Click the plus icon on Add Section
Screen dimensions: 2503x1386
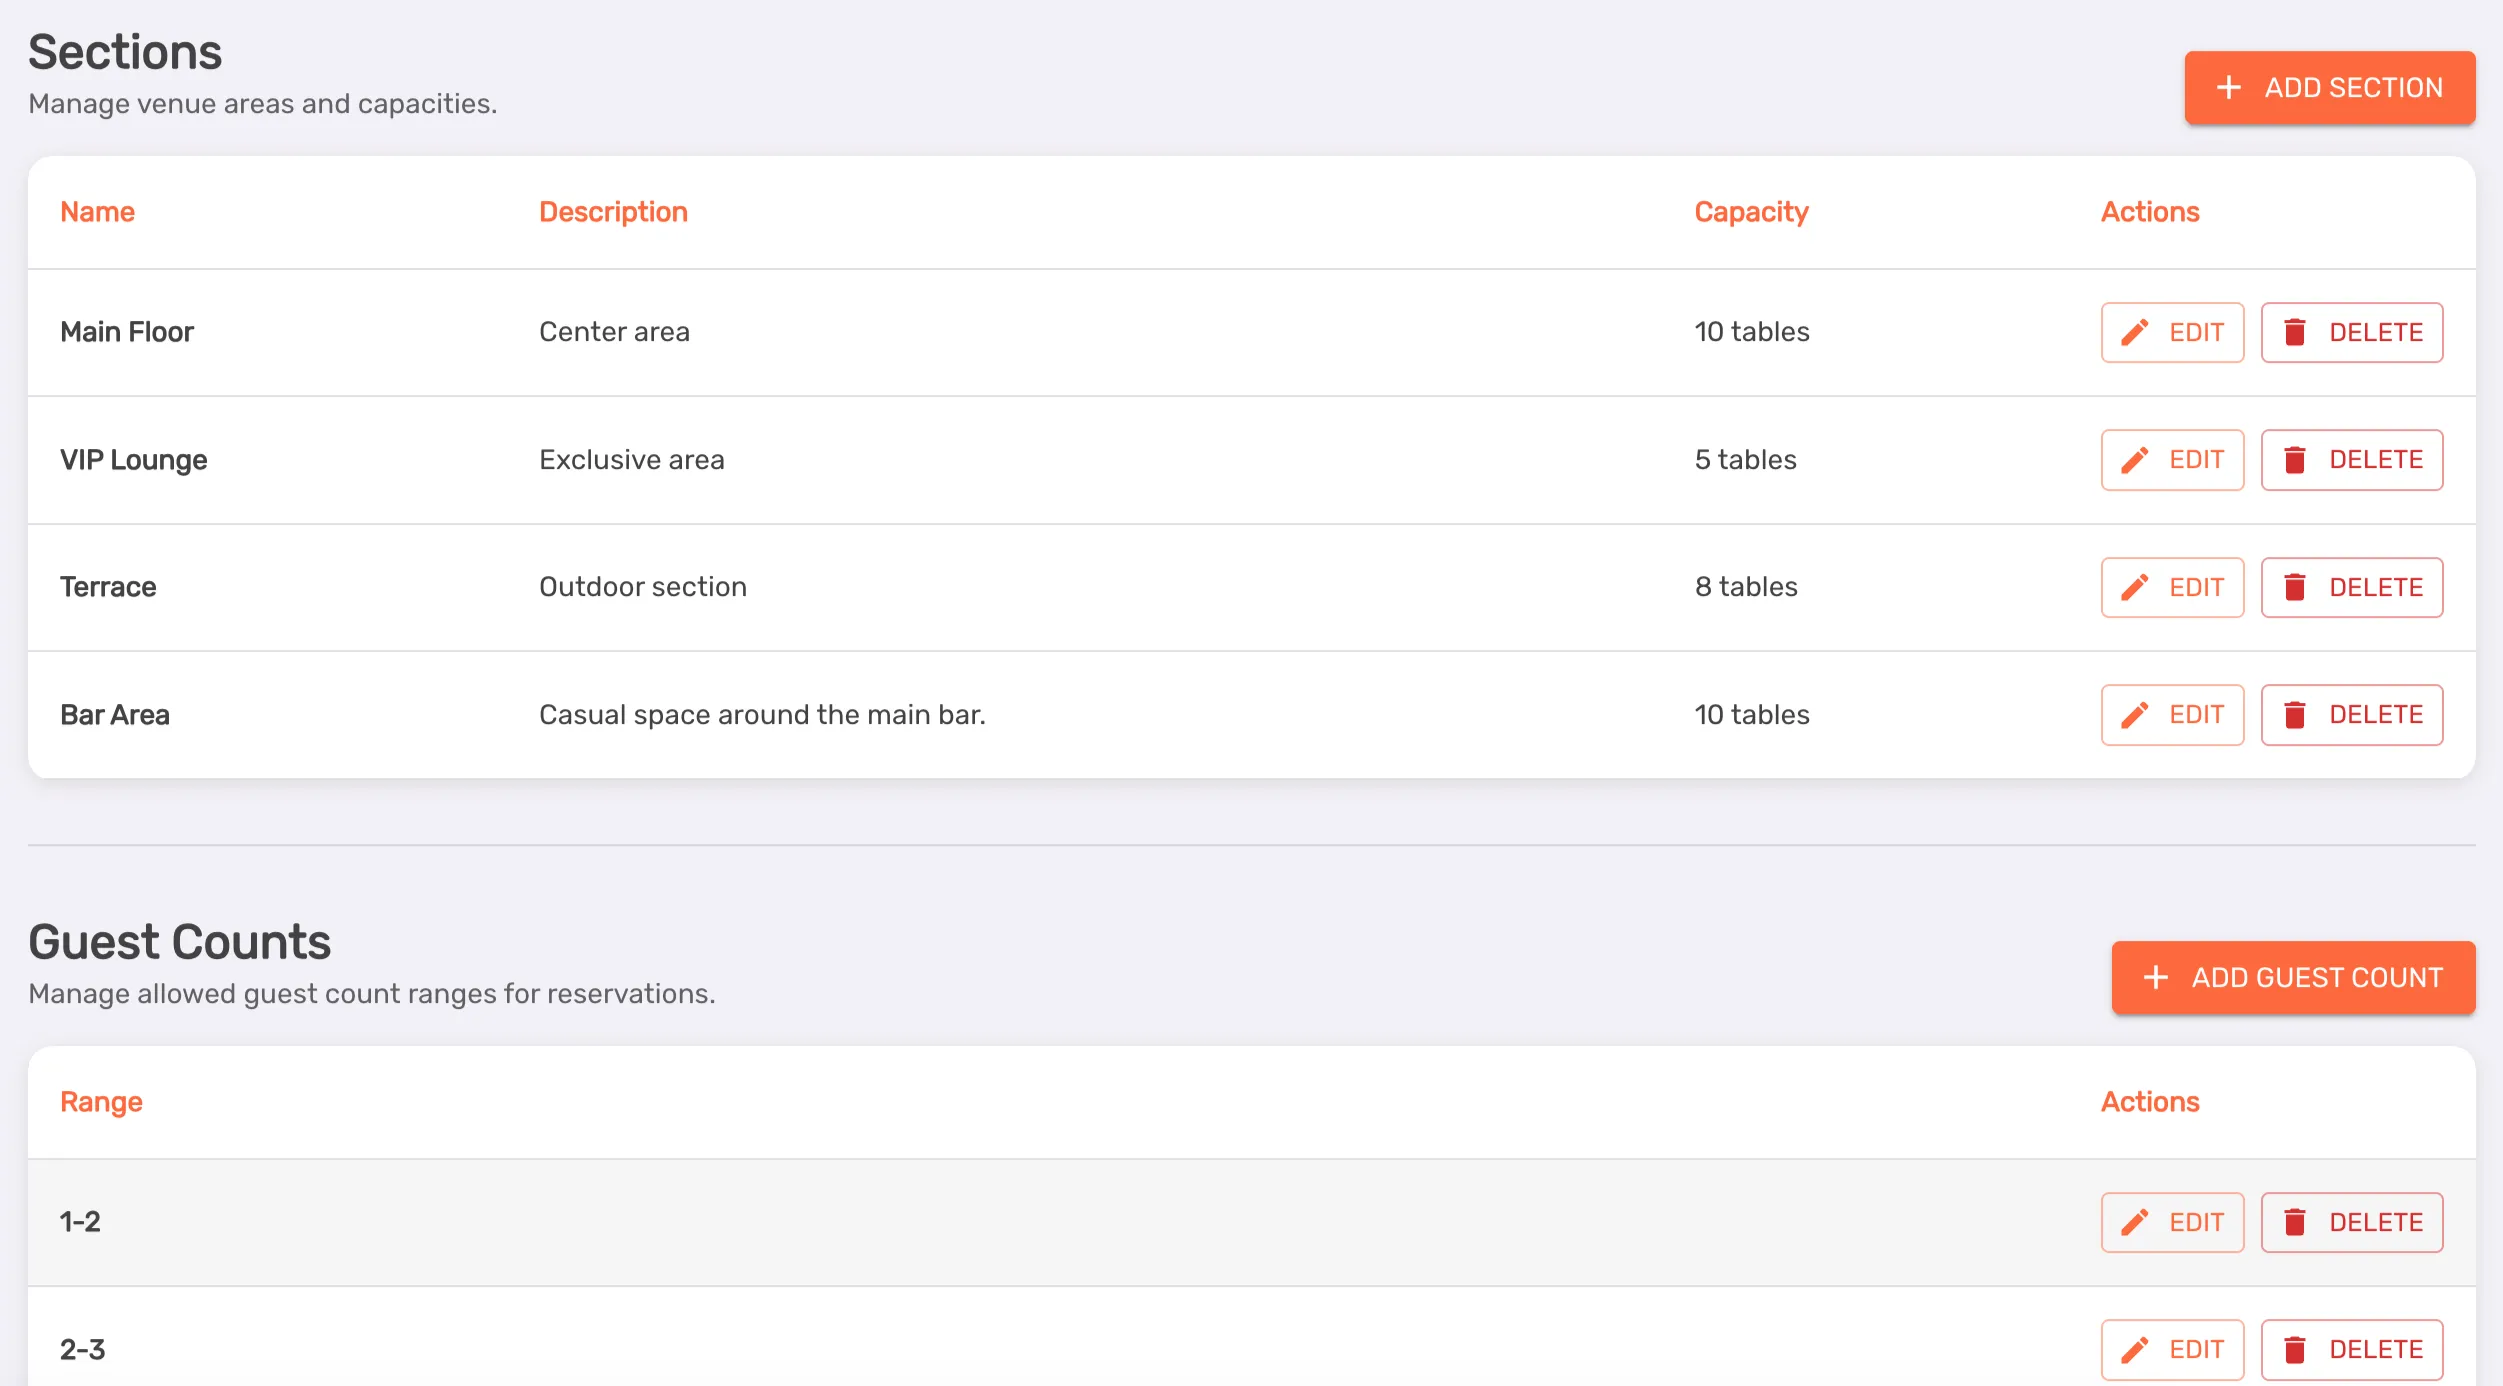[x=2229, y=88]
